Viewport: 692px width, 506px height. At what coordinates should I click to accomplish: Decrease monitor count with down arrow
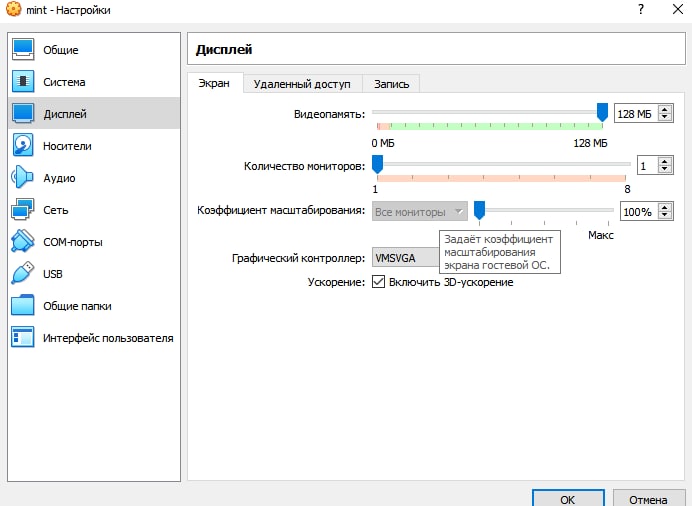665,169
